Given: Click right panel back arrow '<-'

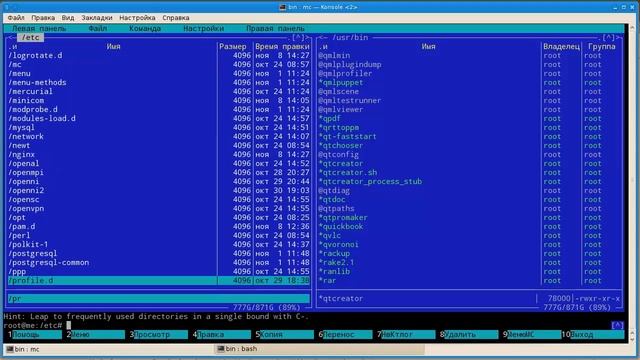Looking at the screenshot, I should tap(322, 38).
